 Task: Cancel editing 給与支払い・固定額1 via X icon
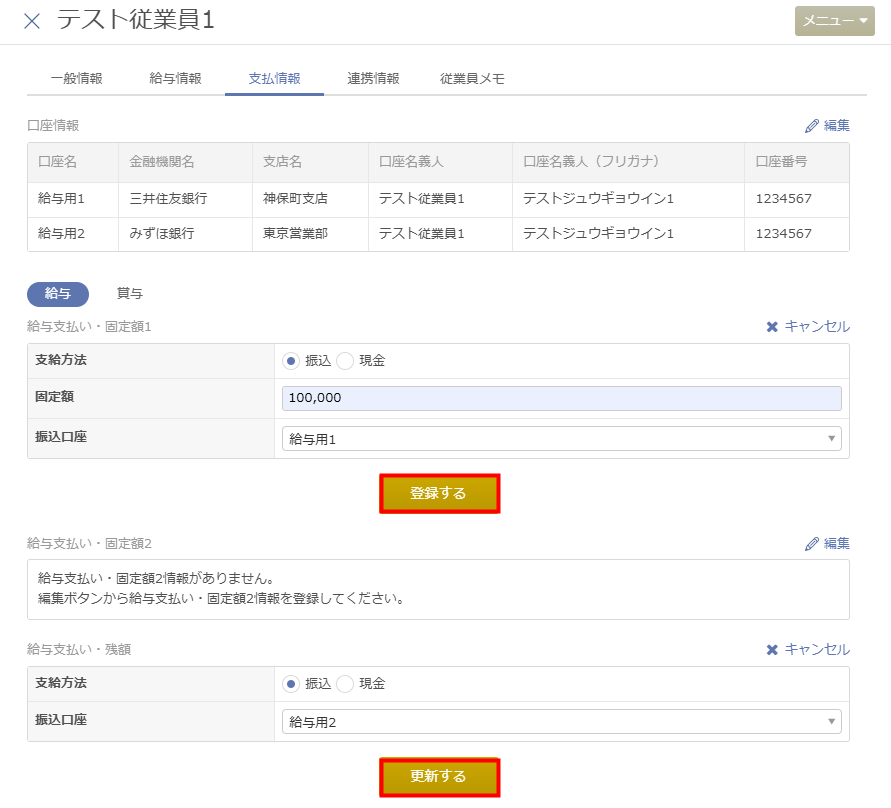pos(772,327)
